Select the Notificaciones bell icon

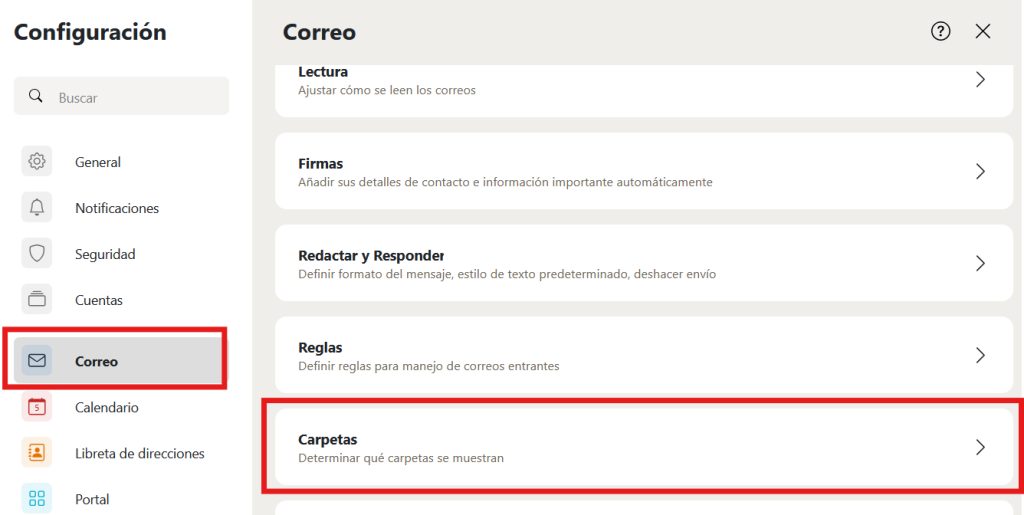[x=37, y=208]
